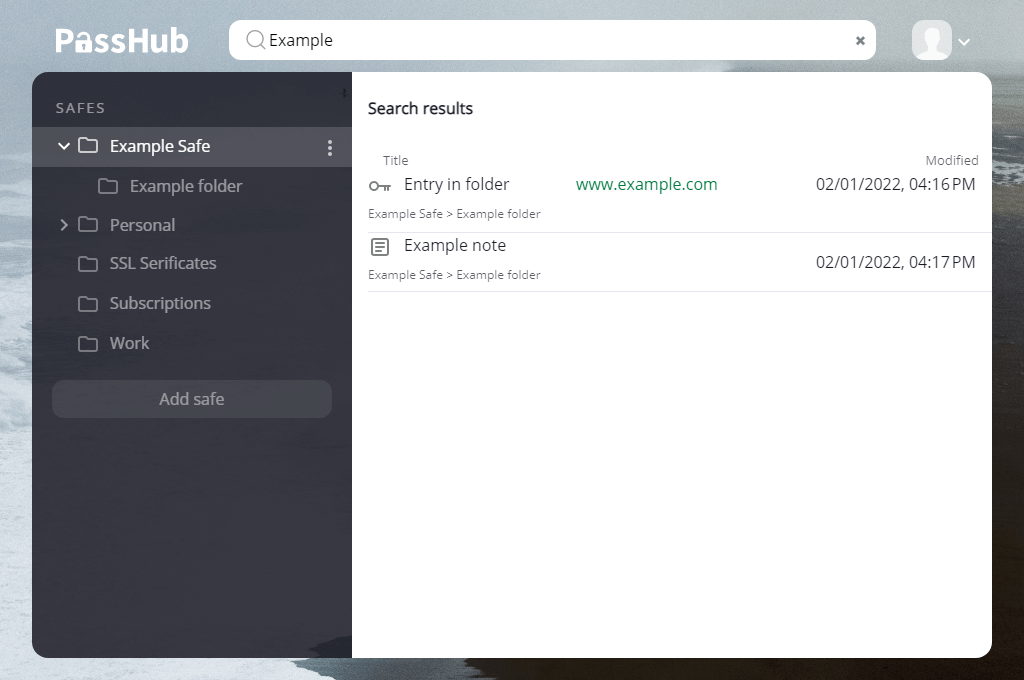The width and height of the screenshot is (1024, 680).
Task: Expand the Personal safe chevron
Action: coord(64,225)
